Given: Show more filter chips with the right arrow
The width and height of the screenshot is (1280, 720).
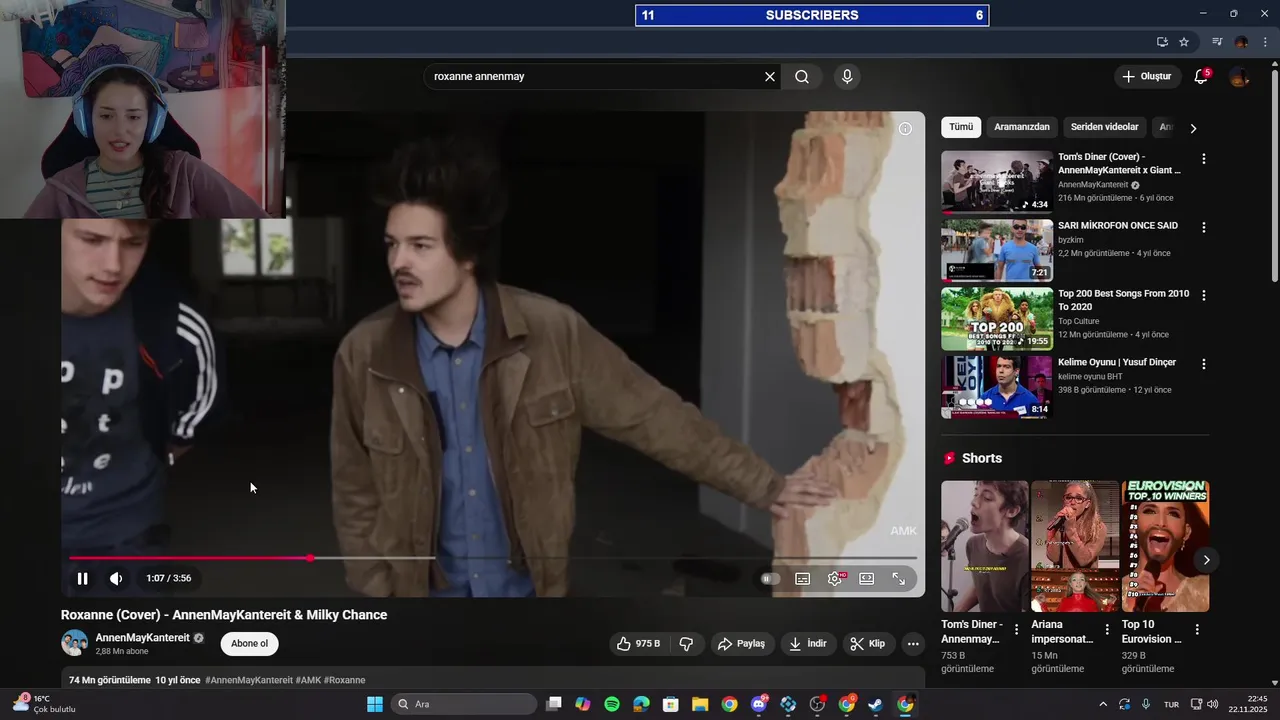Looking at the screenshot, I should click(1193, 128).
